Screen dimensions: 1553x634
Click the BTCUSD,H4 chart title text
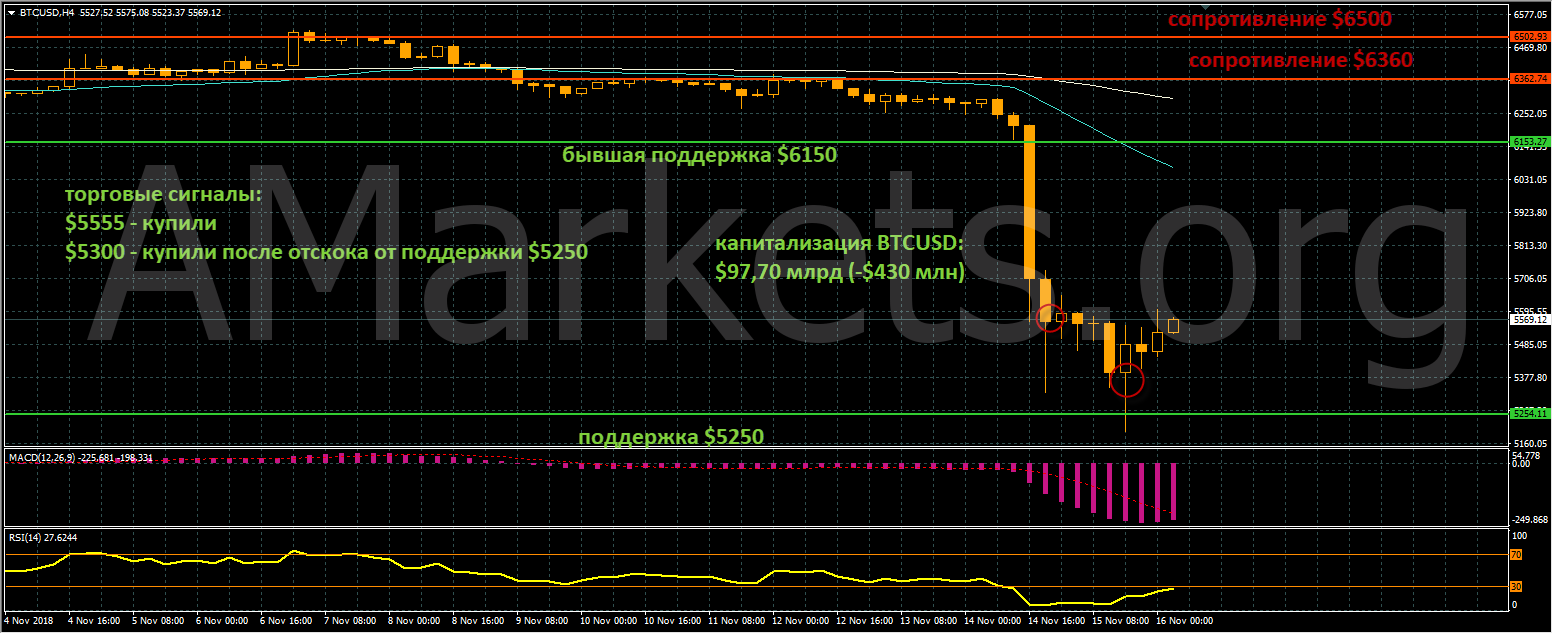coord(46,12)
